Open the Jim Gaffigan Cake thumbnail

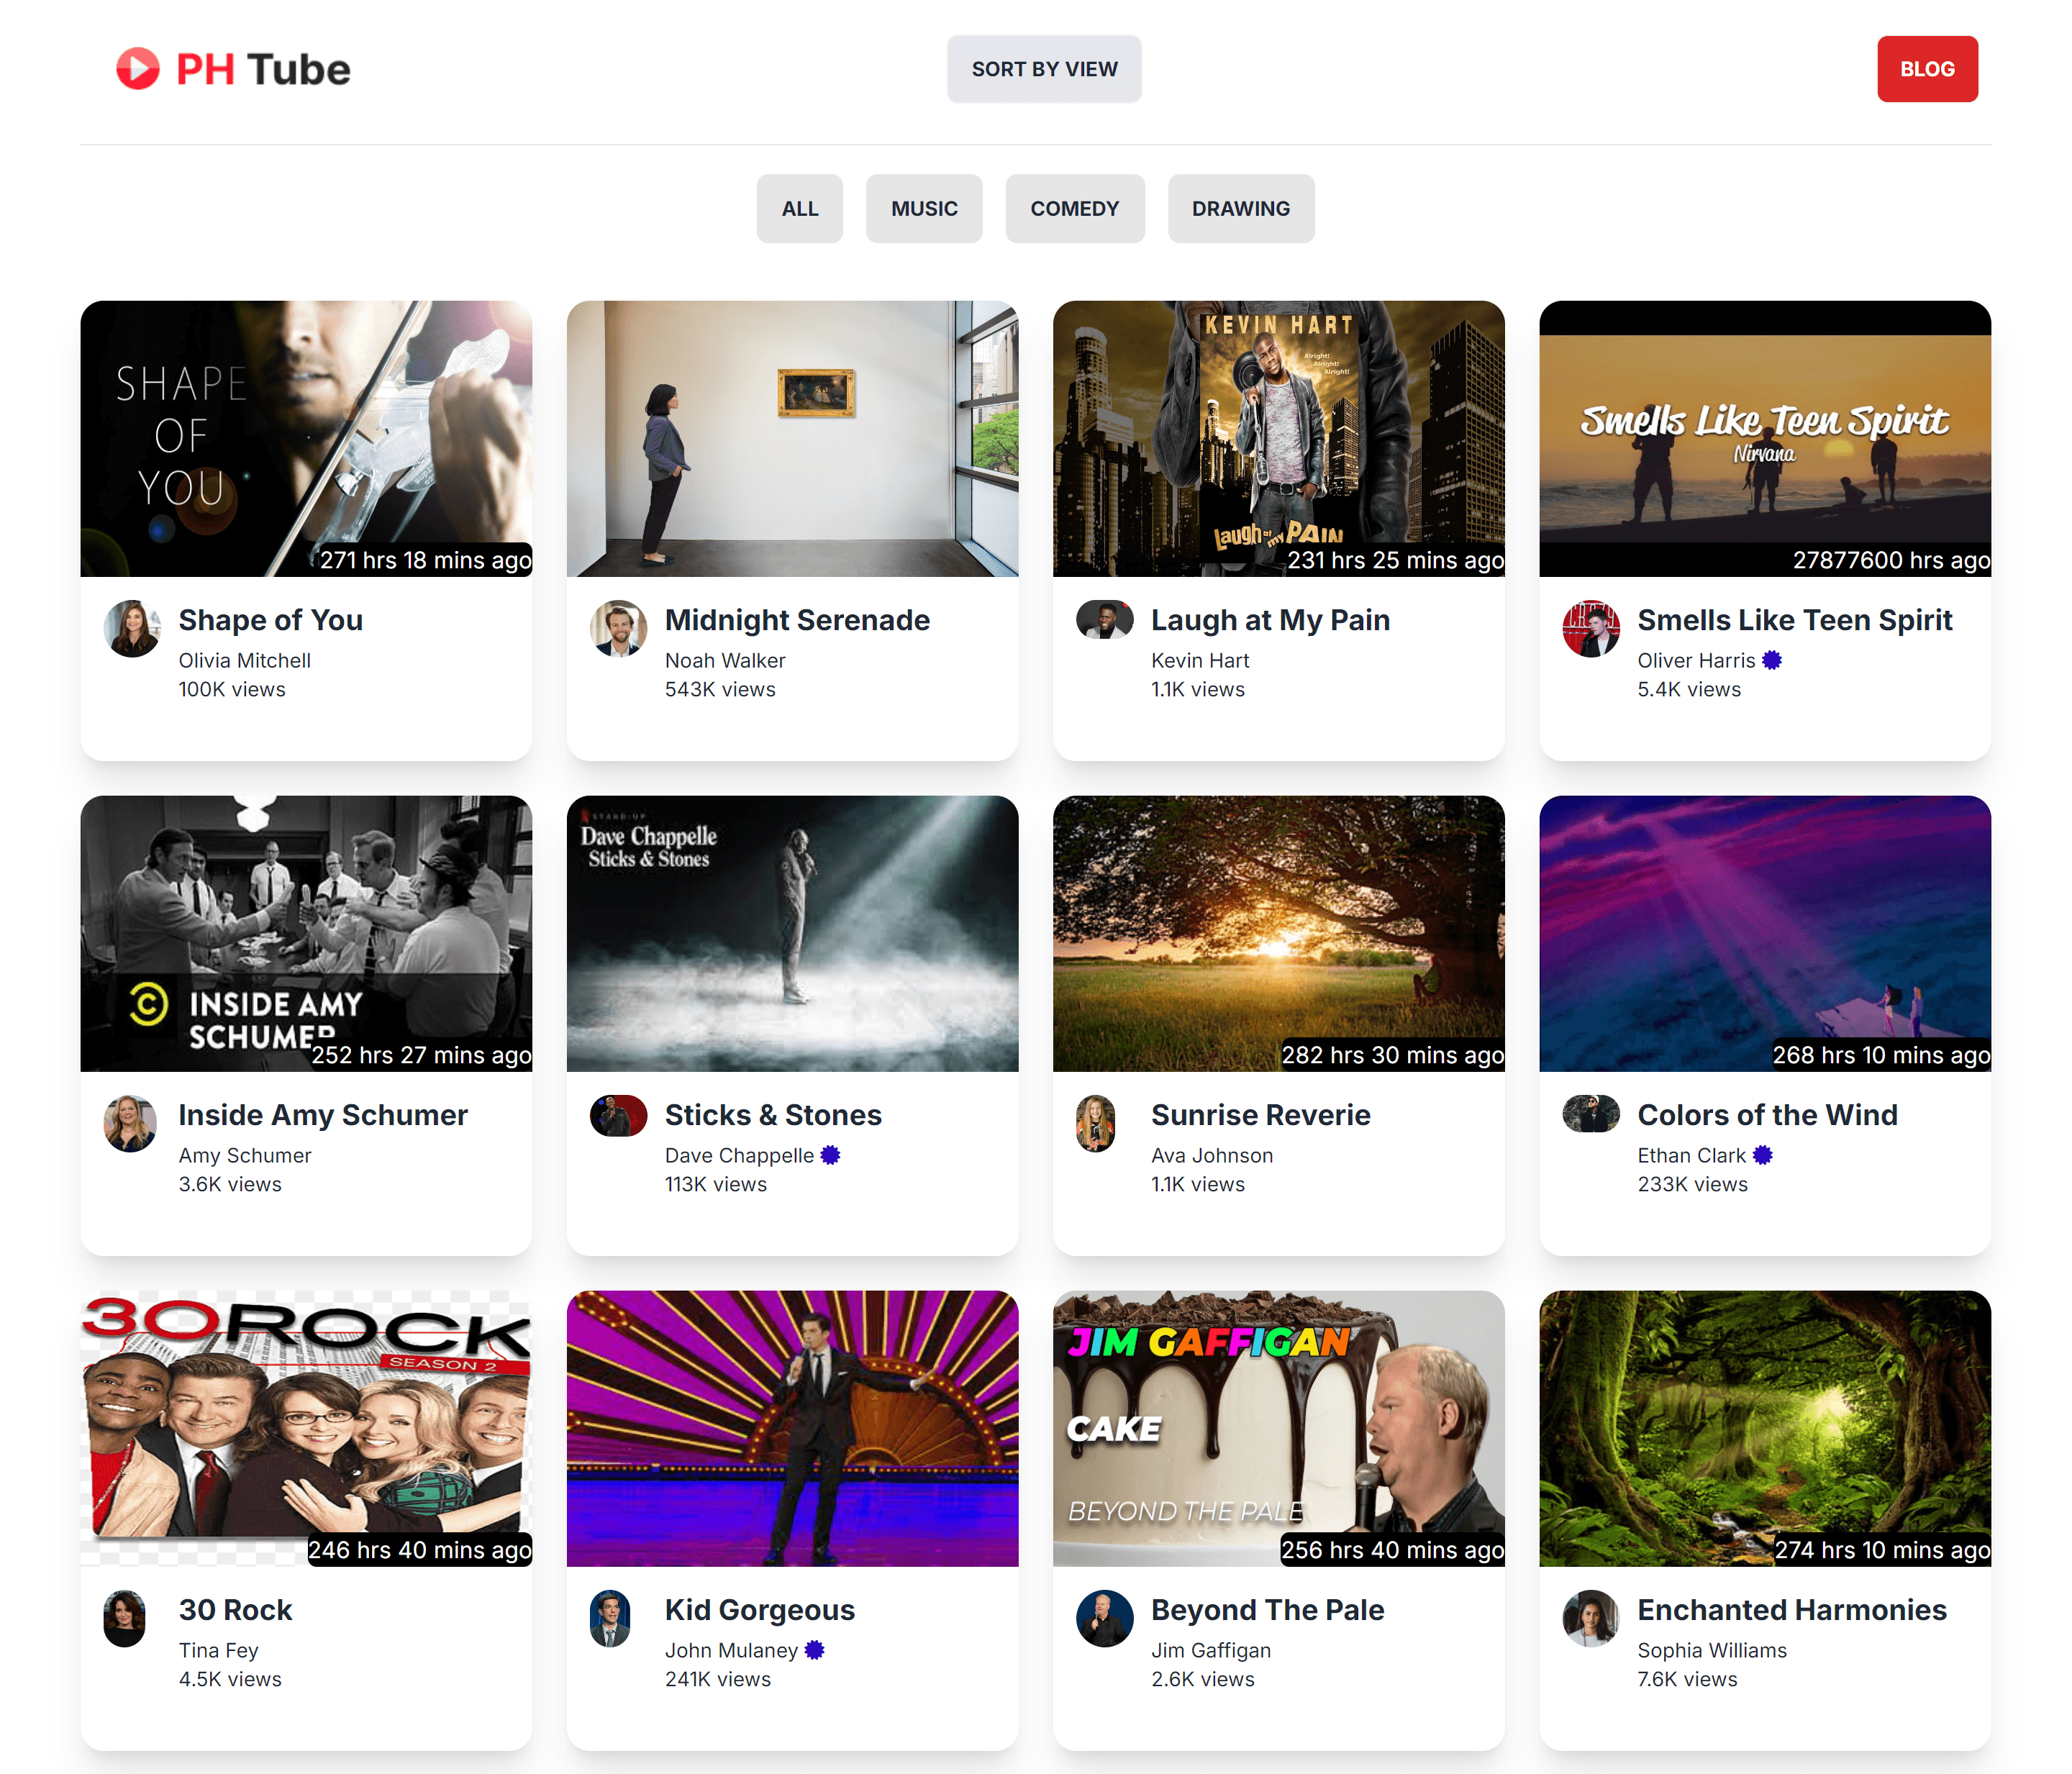coord(1278,1429)
